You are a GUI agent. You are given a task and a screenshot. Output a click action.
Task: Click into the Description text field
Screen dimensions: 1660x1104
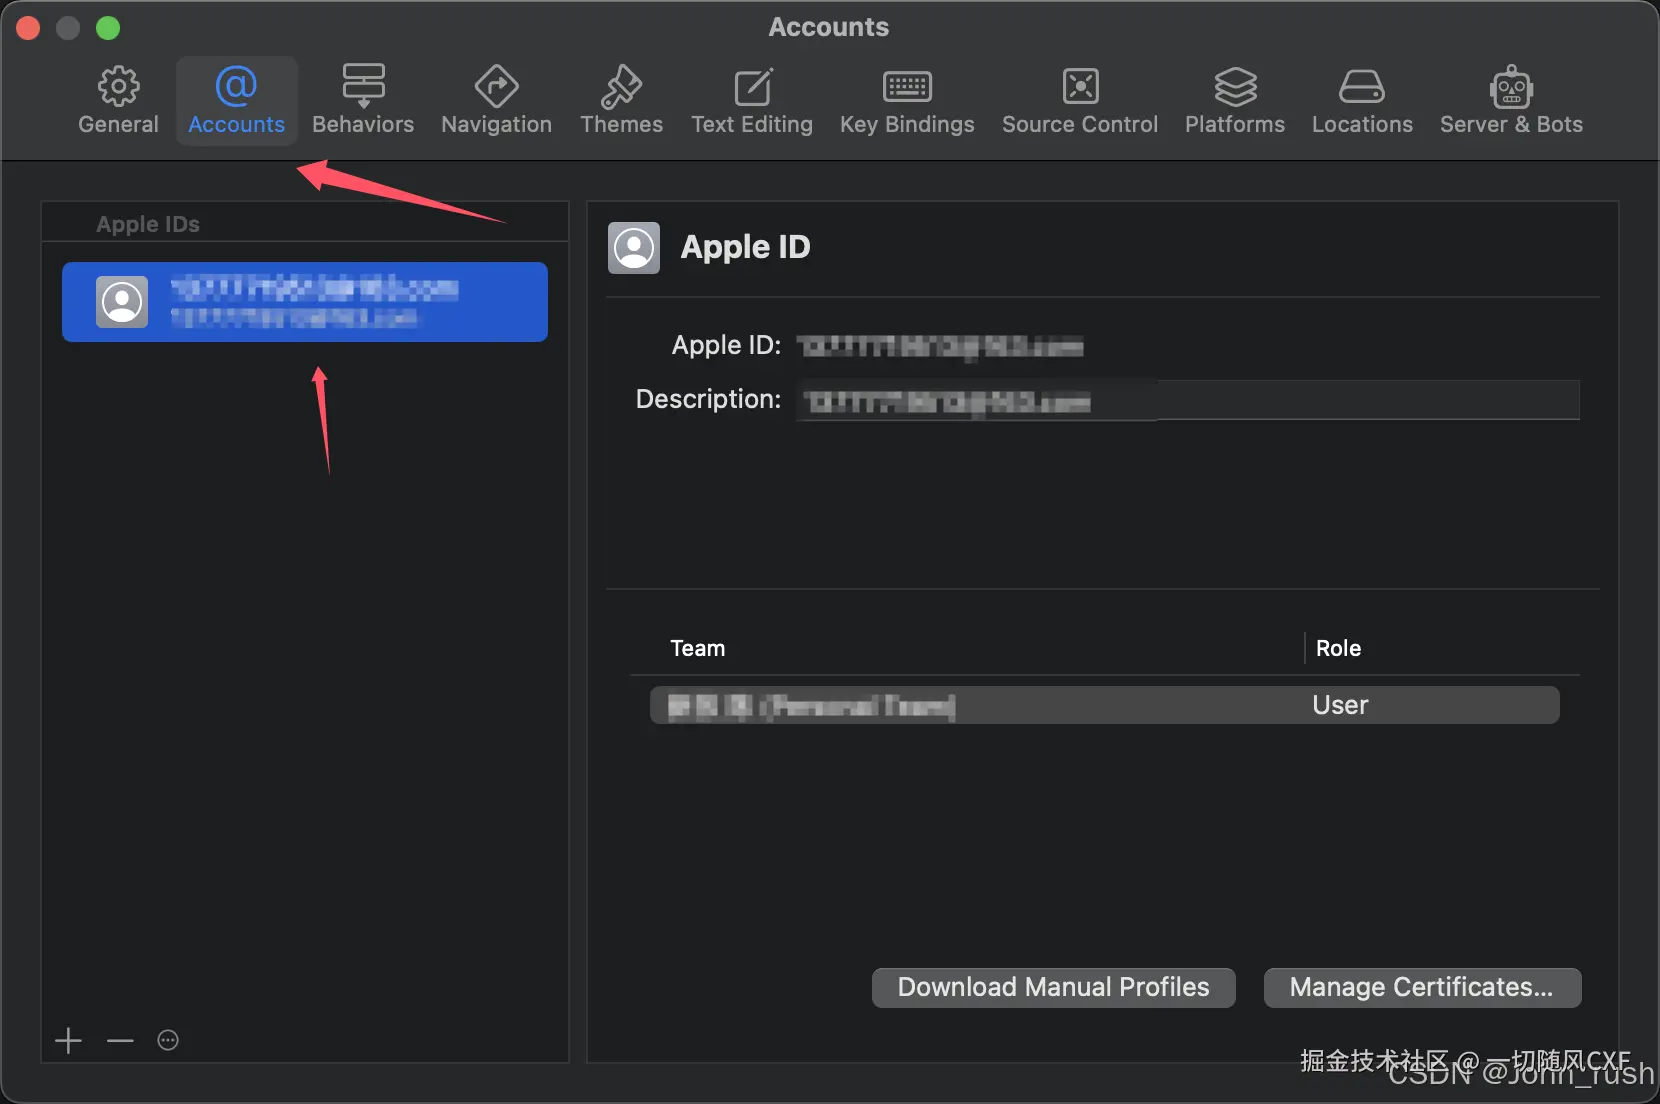1188,400
